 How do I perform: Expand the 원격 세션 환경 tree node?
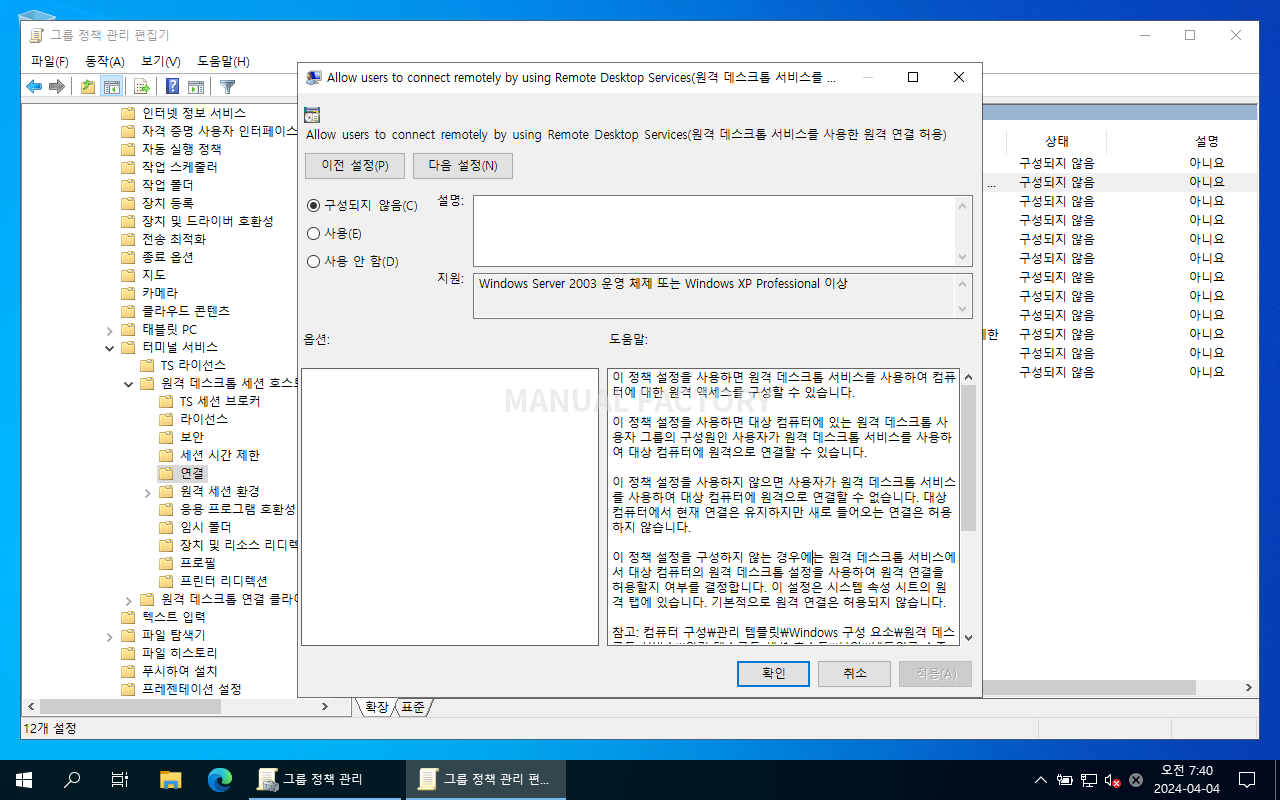click(147, 492)
